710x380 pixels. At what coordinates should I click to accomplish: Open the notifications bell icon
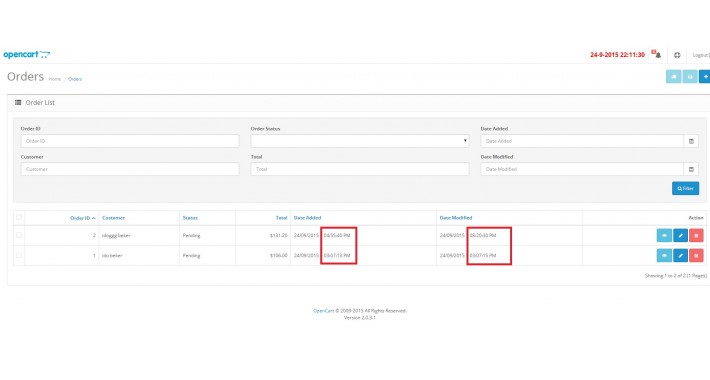coord(657,54)
